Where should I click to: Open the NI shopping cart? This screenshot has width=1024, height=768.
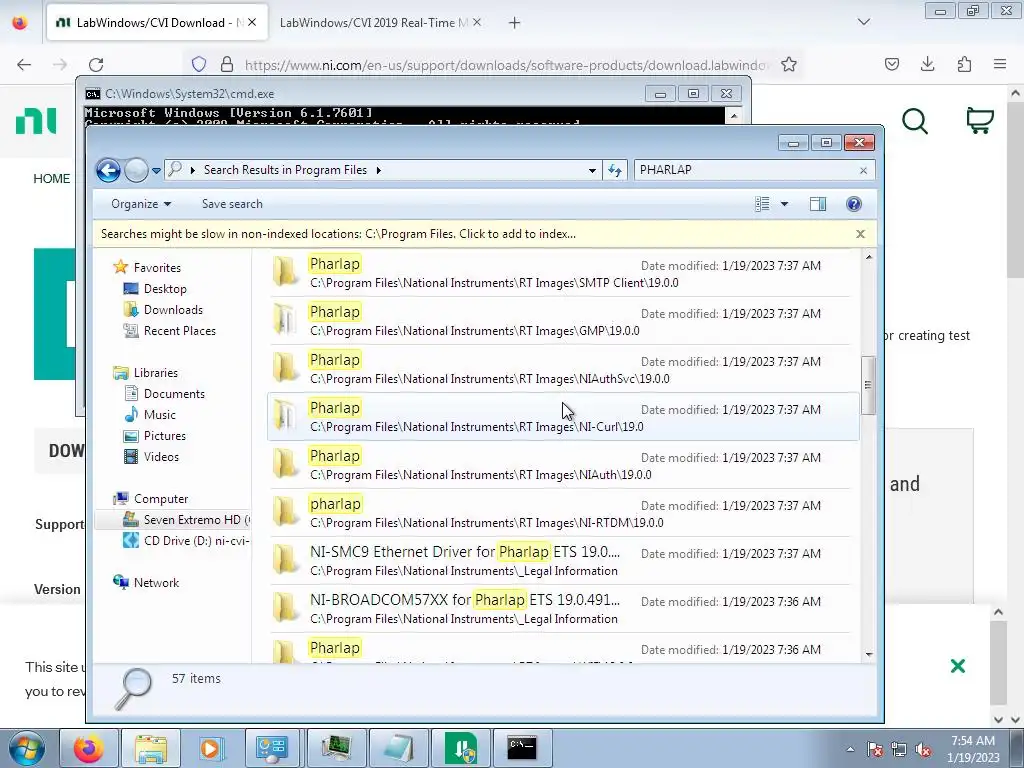point(980,121)
